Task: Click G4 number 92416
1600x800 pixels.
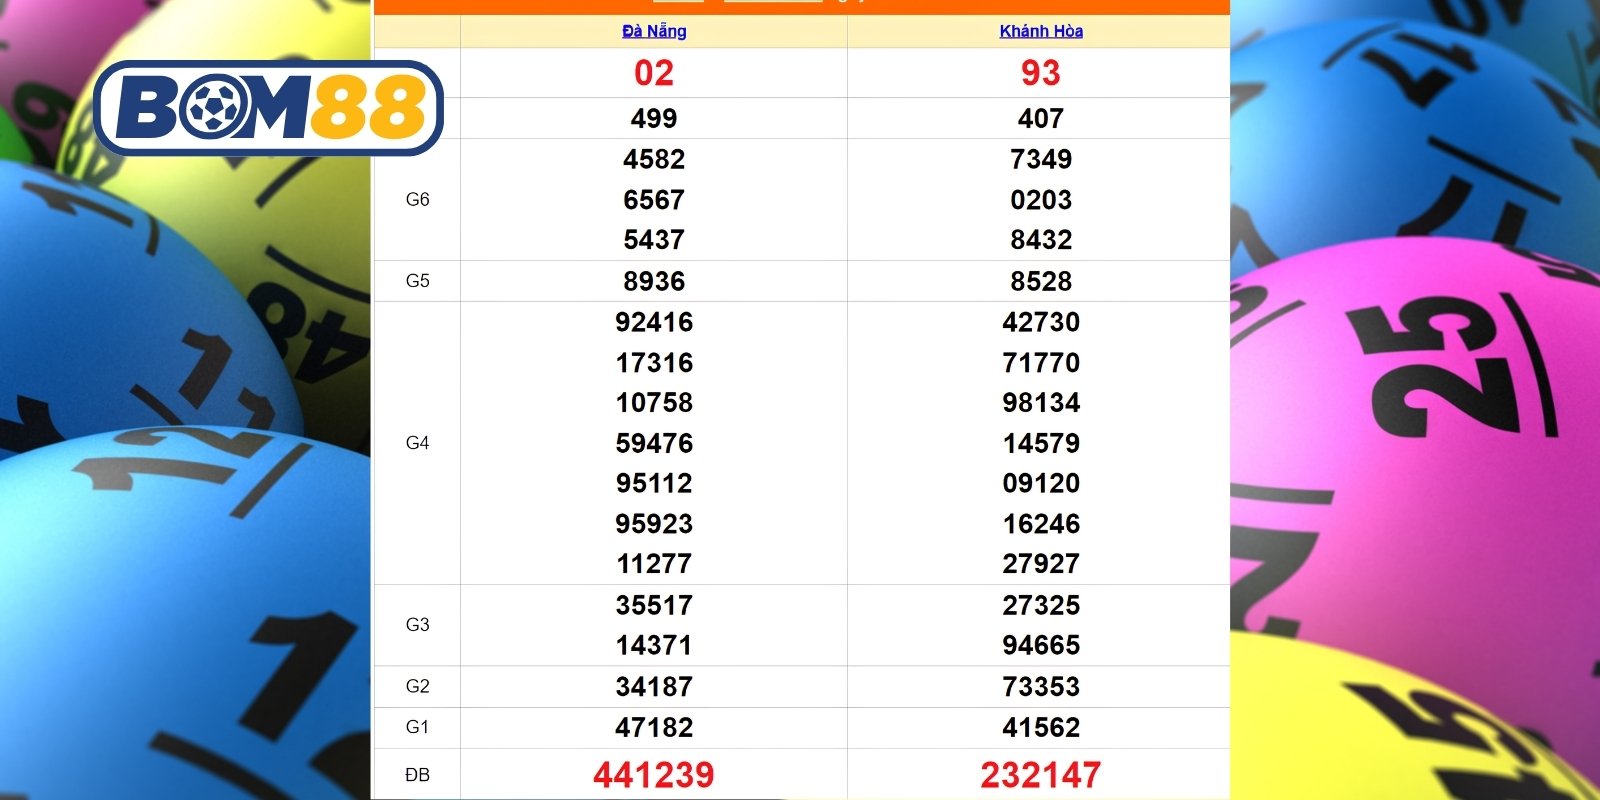Action: (654, 322)
